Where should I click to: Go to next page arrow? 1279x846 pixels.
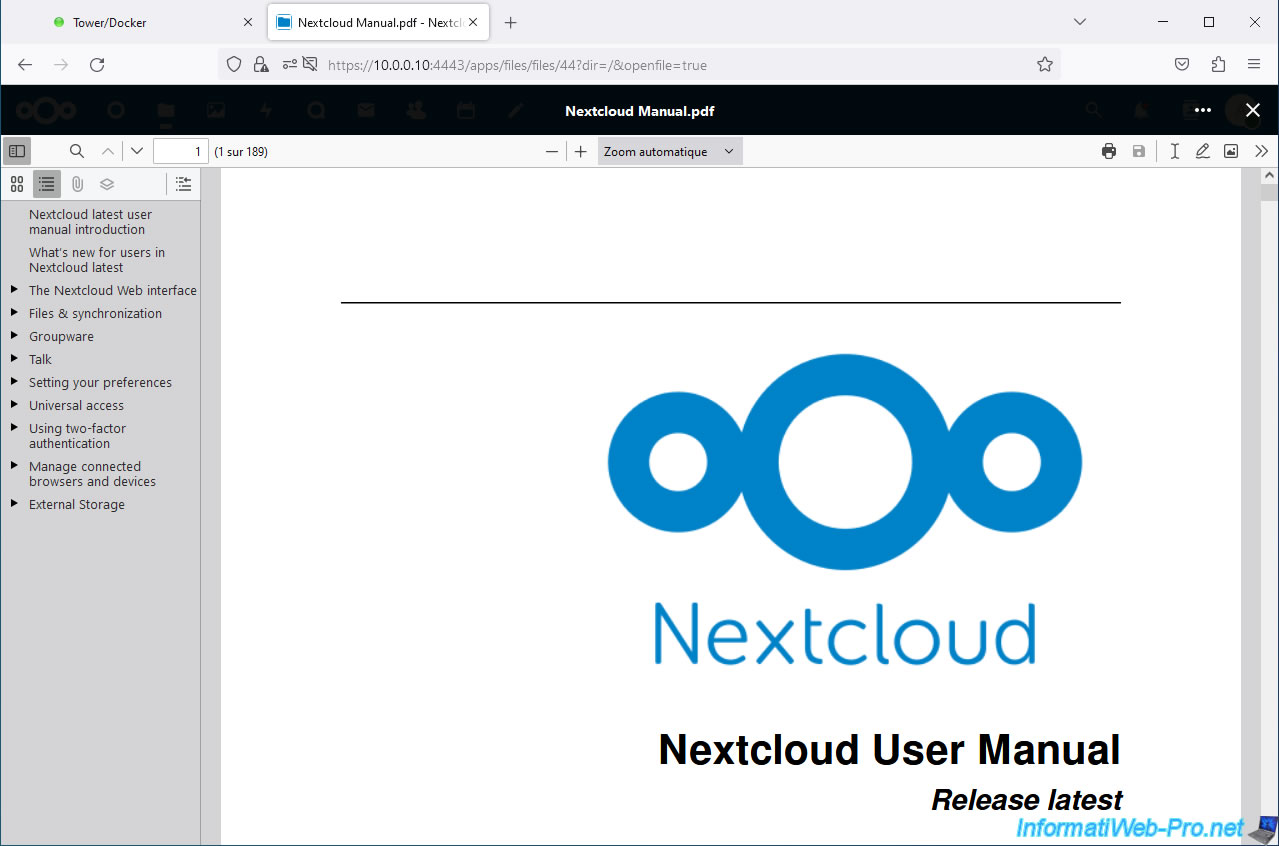point(137,151)
